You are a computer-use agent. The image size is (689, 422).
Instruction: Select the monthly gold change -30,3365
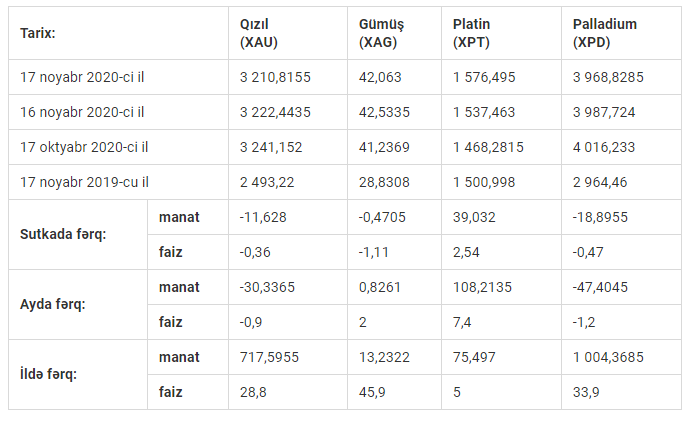tap(267, 287)
